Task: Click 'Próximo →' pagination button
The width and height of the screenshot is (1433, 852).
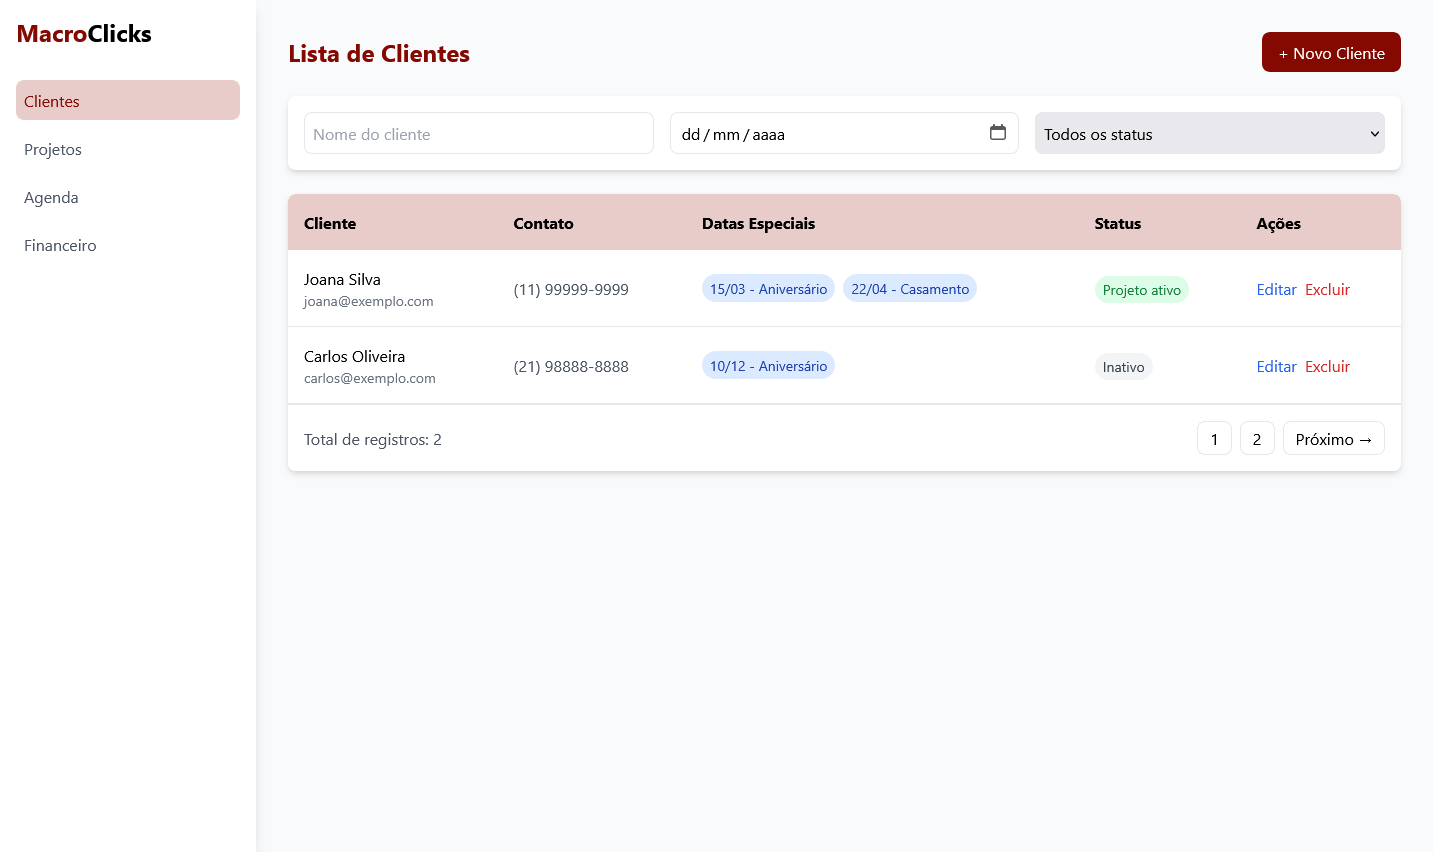Action: [1333, 437]
